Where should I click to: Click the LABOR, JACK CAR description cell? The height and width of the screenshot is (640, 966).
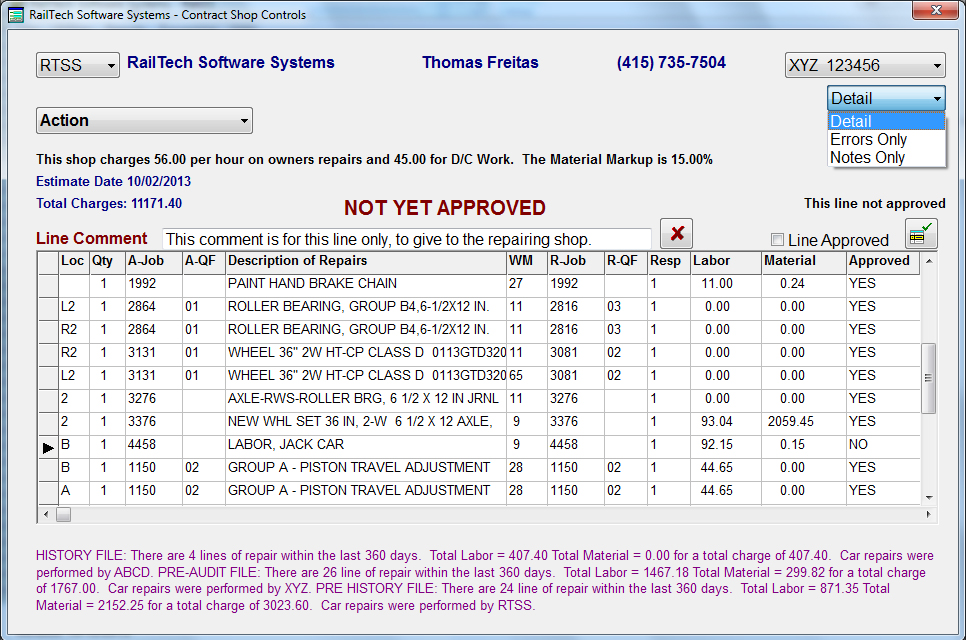tap(366, 445)
